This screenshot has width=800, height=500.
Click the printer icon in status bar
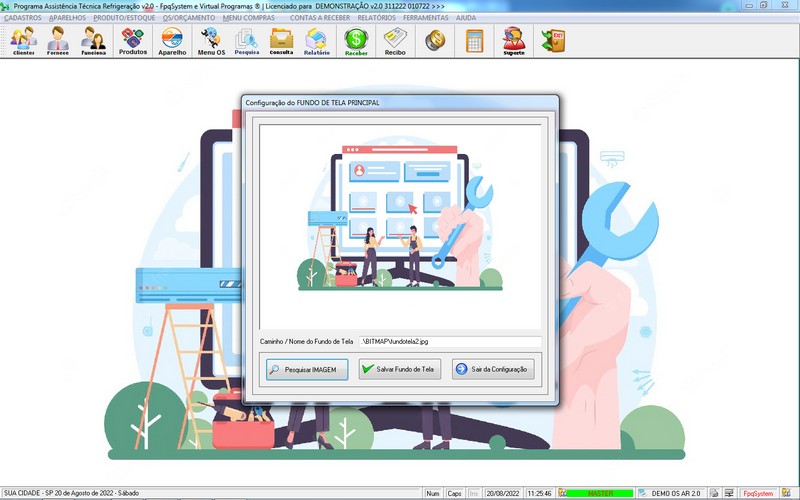pos(714,493)
